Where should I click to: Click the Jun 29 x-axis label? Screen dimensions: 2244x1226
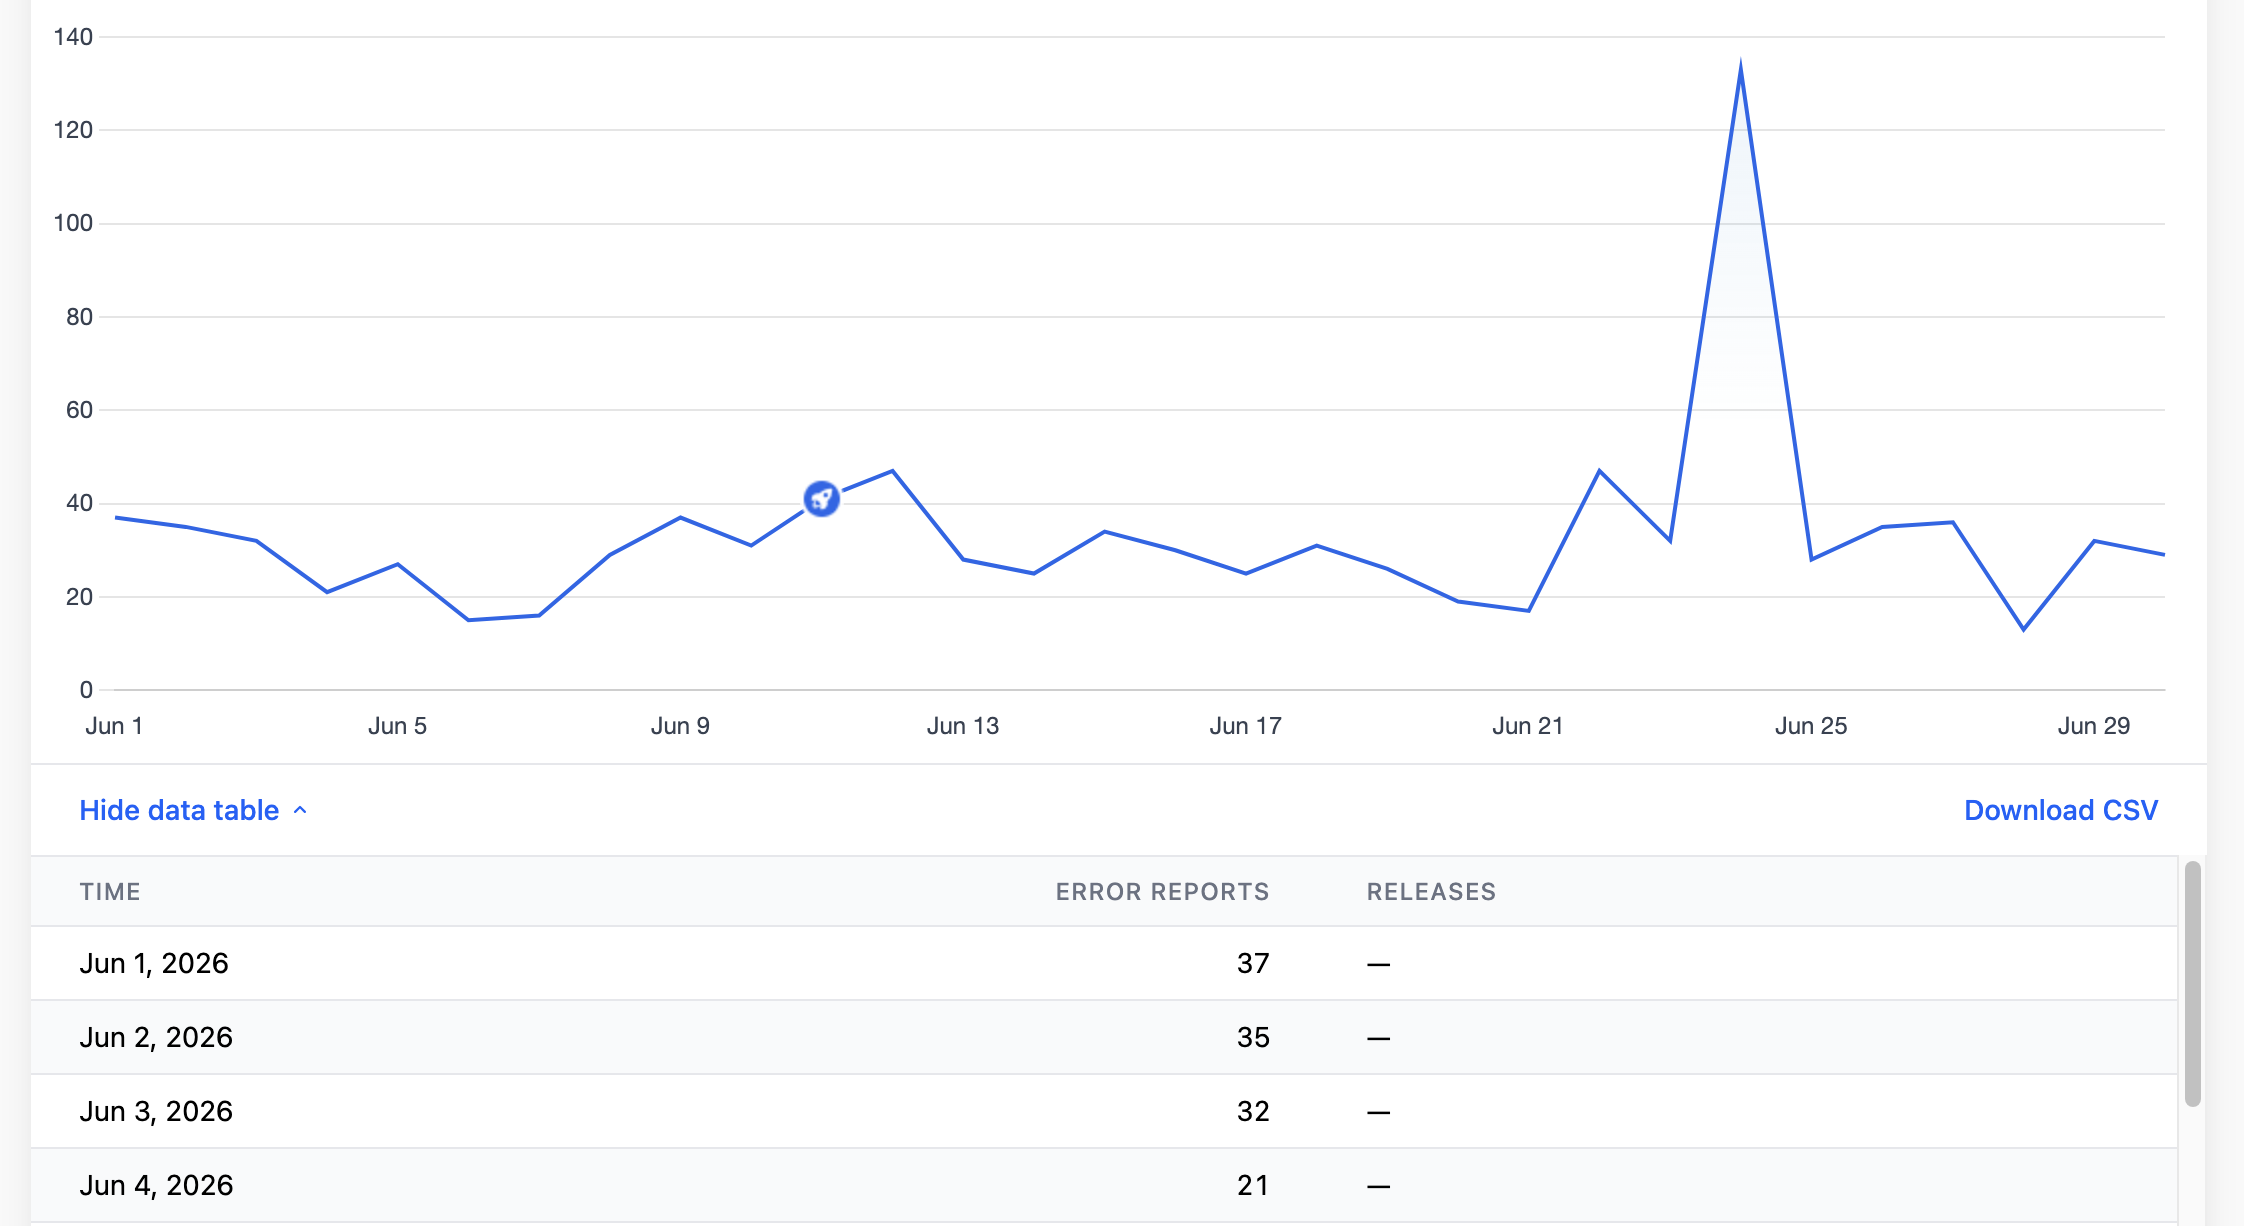click(2093, 726)
